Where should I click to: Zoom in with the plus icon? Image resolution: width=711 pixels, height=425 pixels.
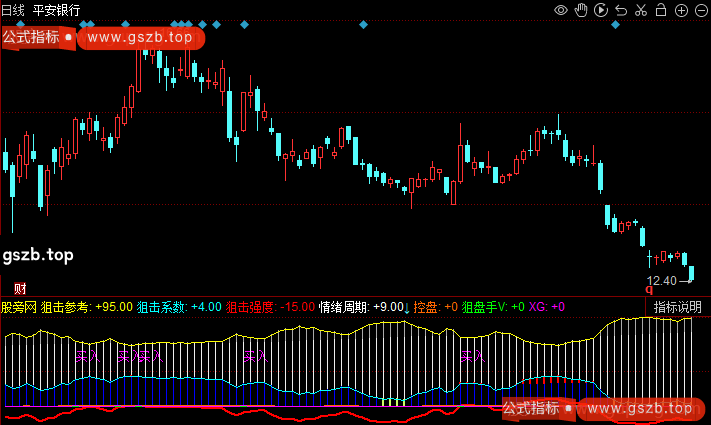[680, 10]
